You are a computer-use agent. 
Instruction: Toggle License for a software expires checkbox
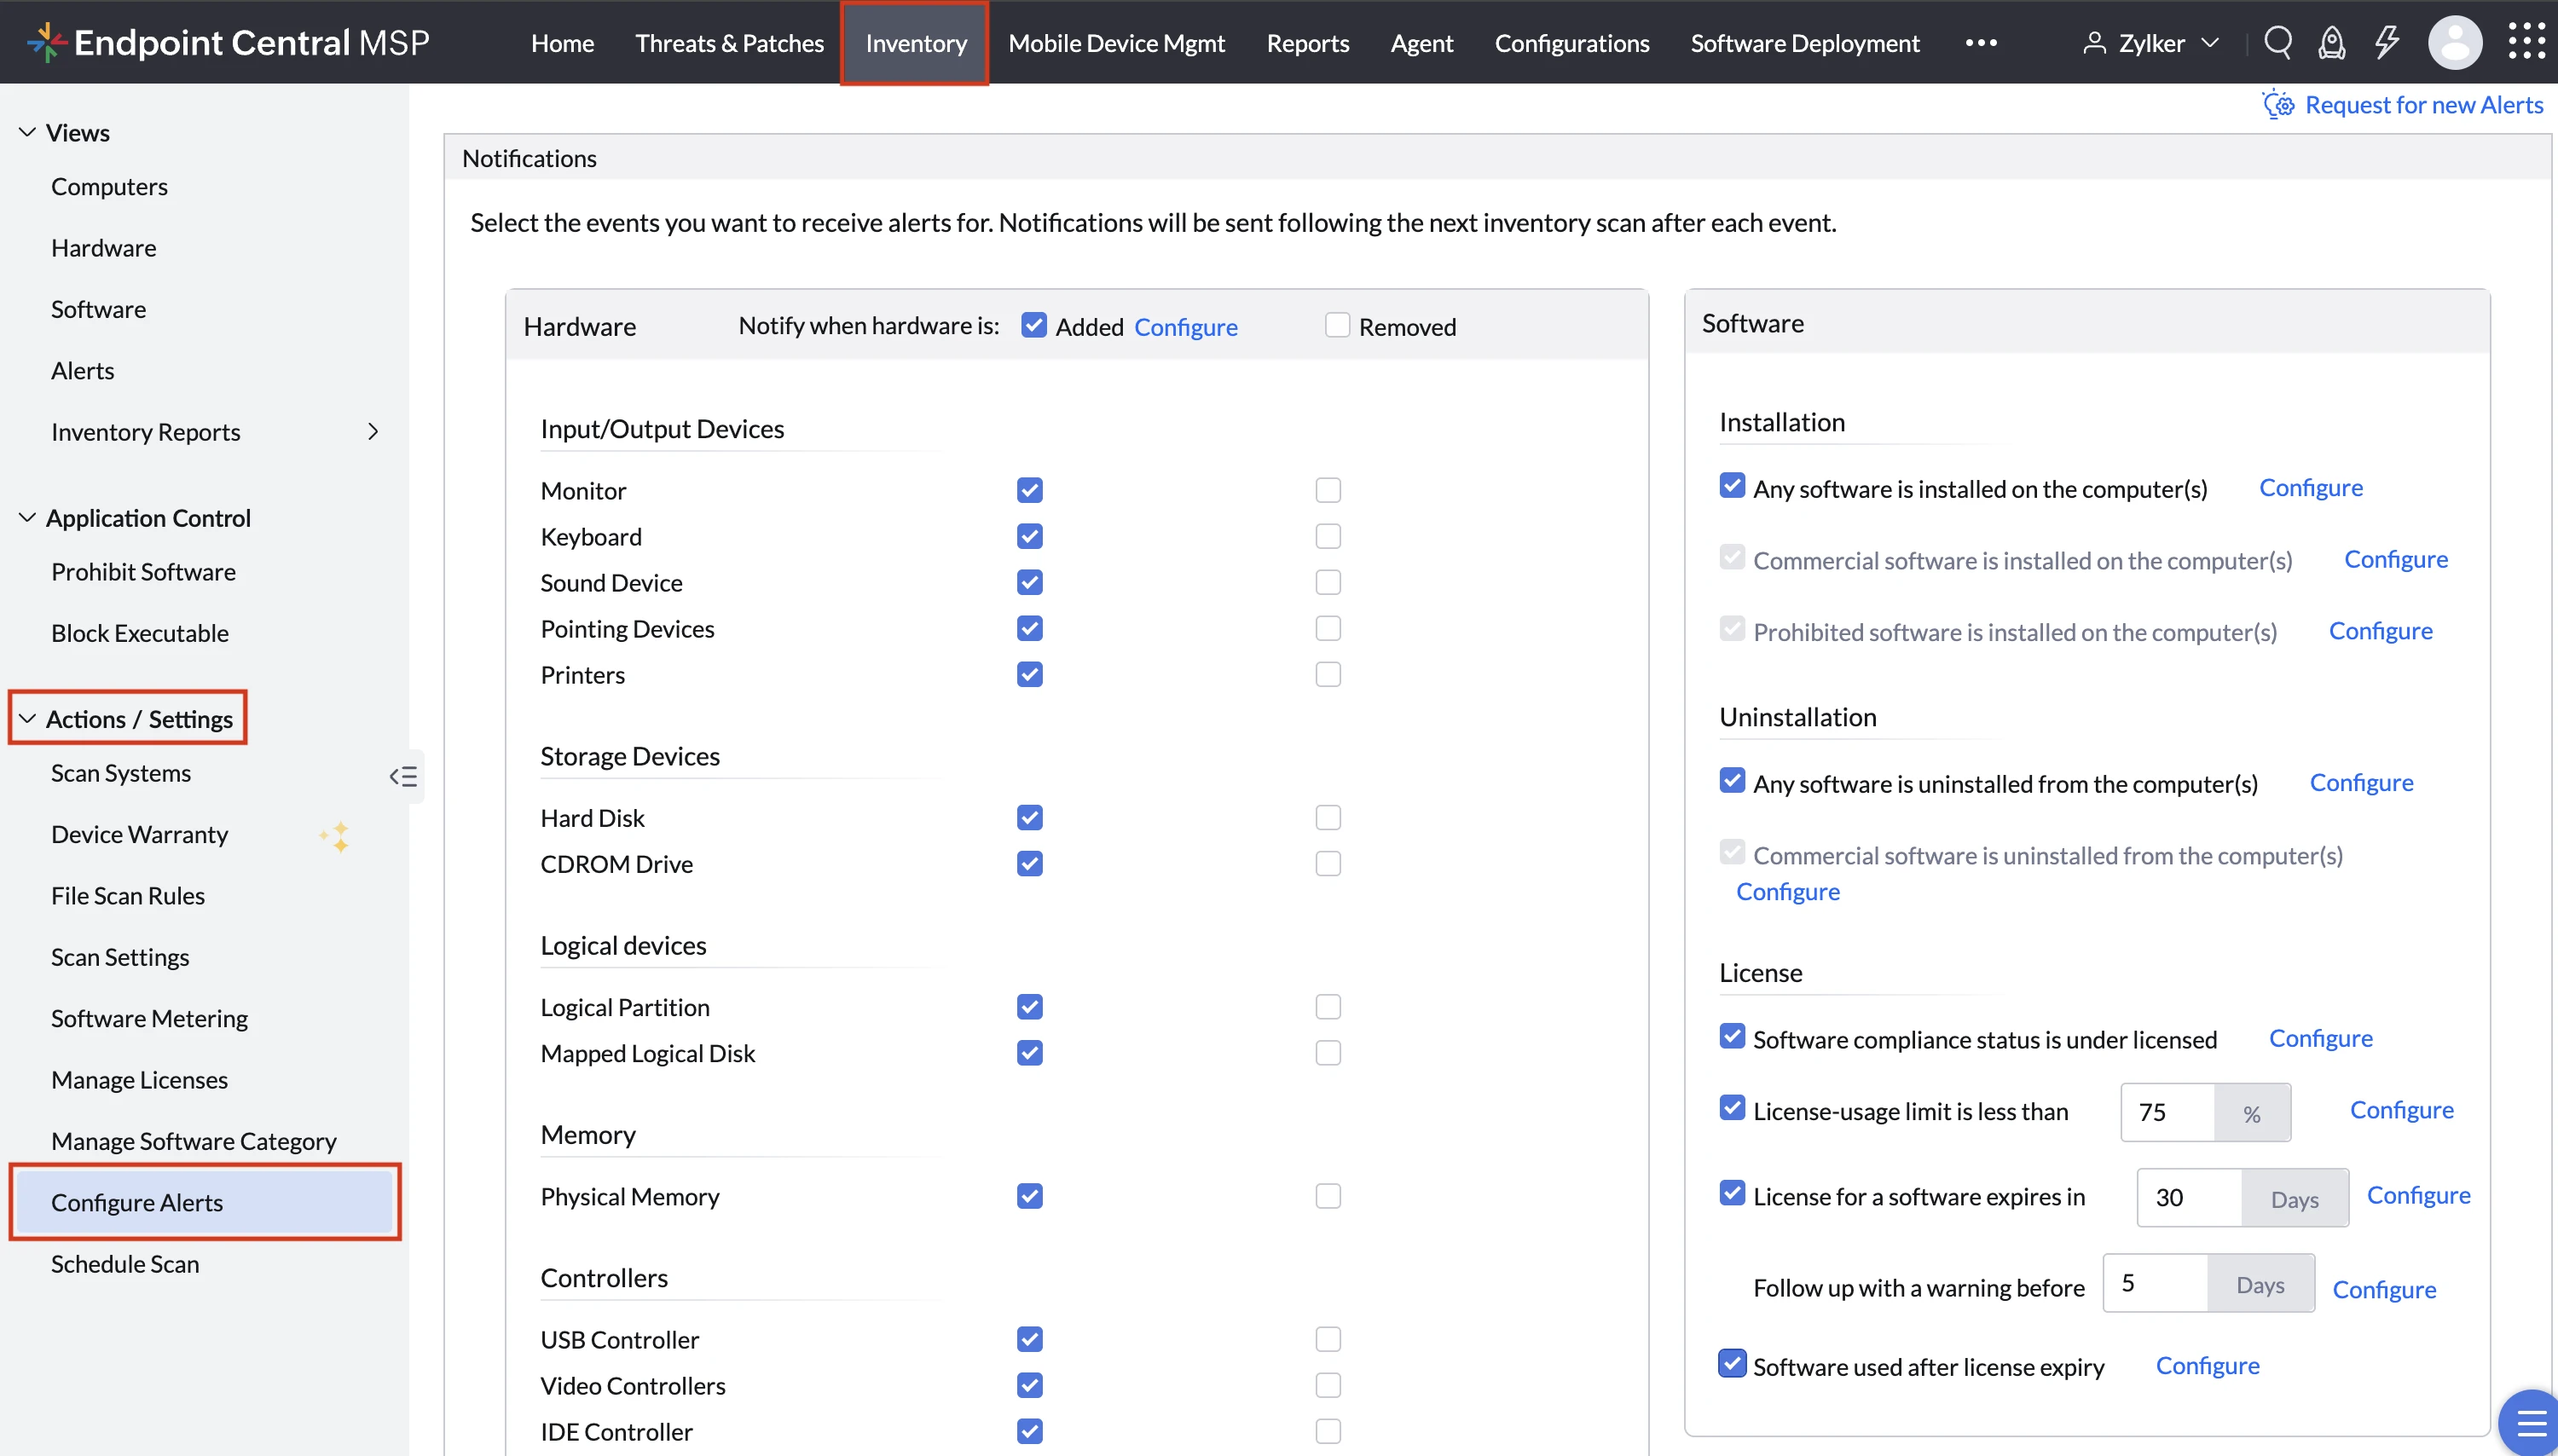coord(1731,1193)
